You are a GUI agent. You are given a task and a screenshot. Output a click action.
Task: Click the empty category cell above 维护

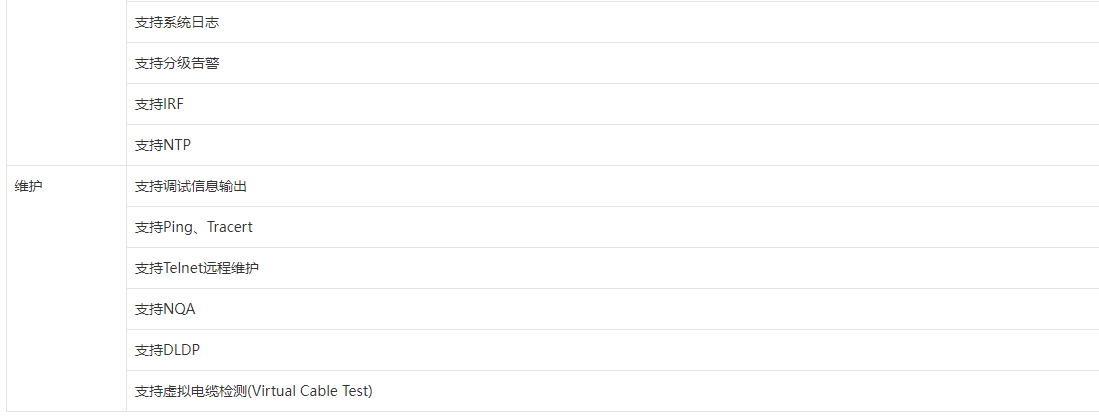coord(67,83)
